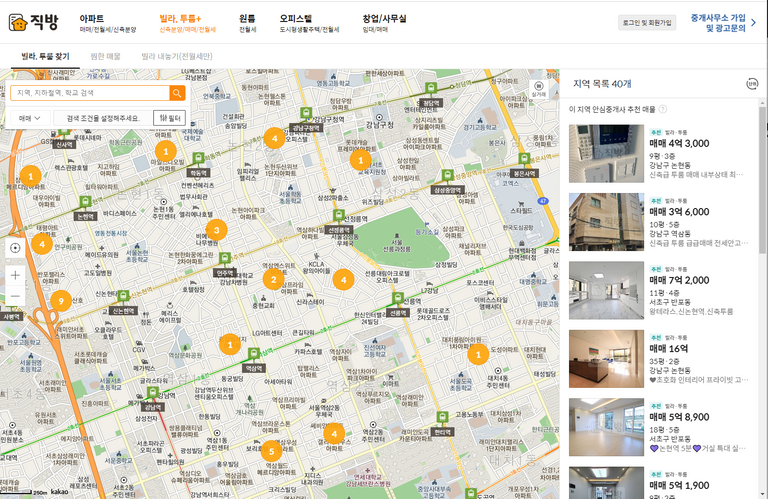Click 강남역 subway station icon
768x499 pixels.
tap(153, 393)
